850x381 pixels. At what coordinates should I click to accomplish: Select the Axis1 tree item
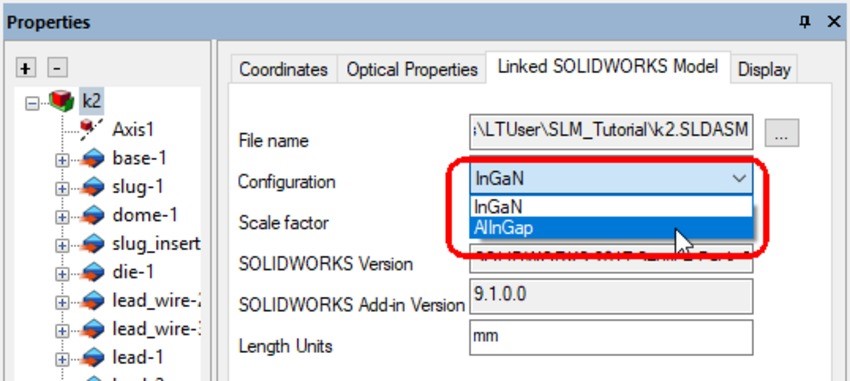tap(133, 130)
